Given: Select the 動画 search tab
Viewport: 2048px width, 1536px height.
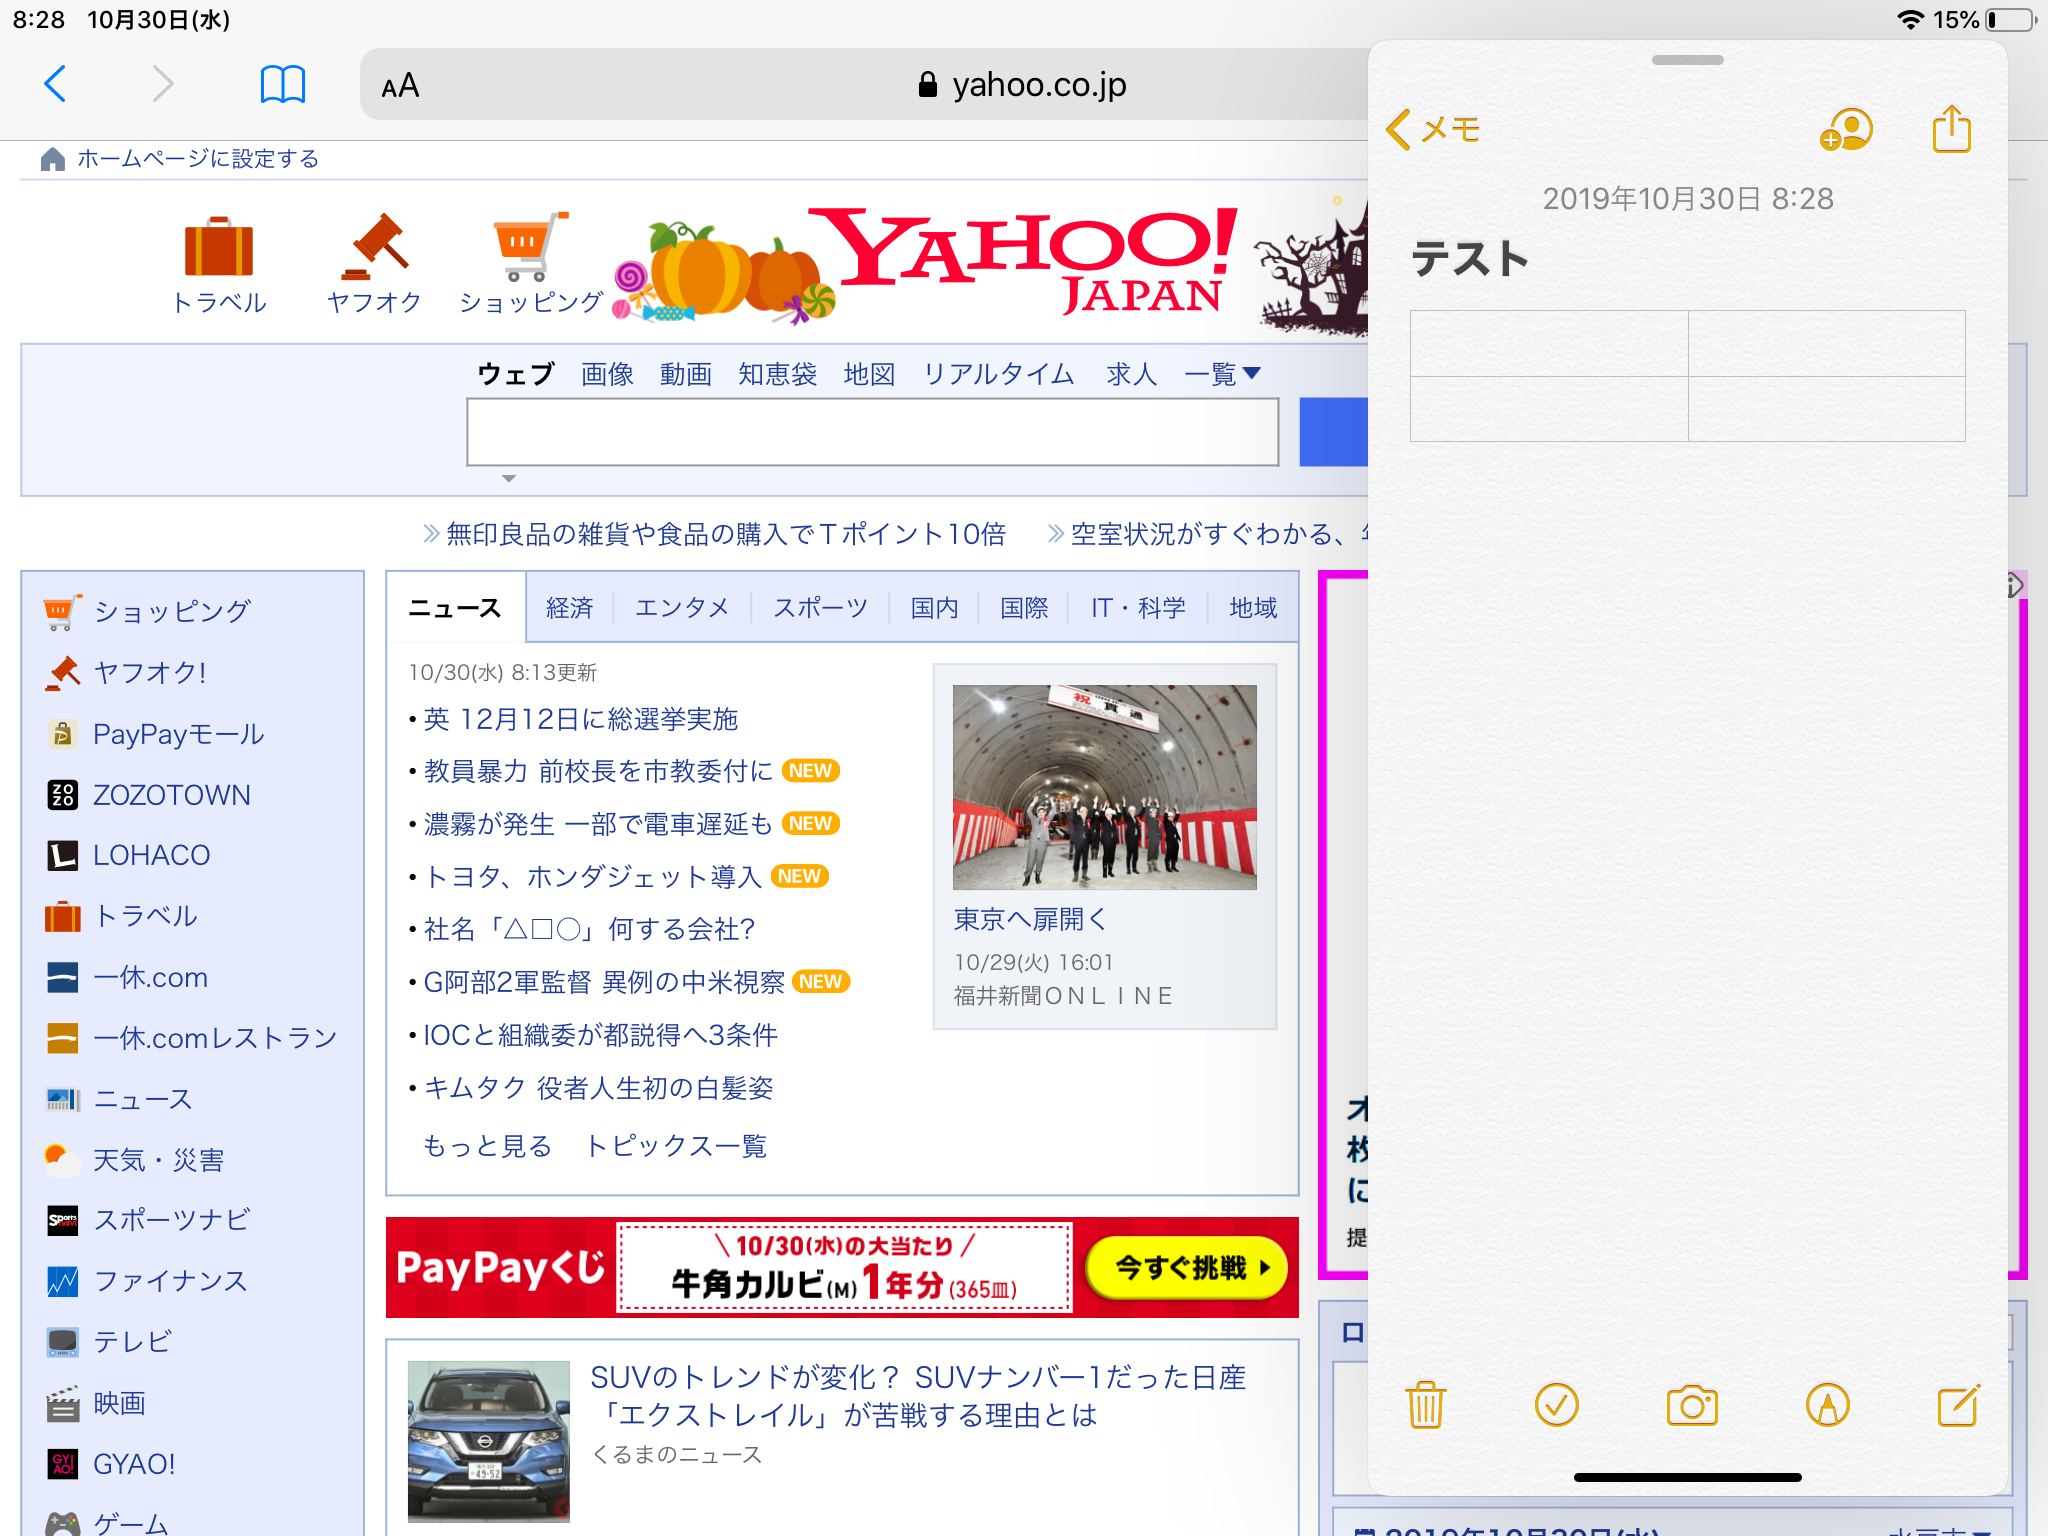Looking at the screenshot, I should click(685, 374).
